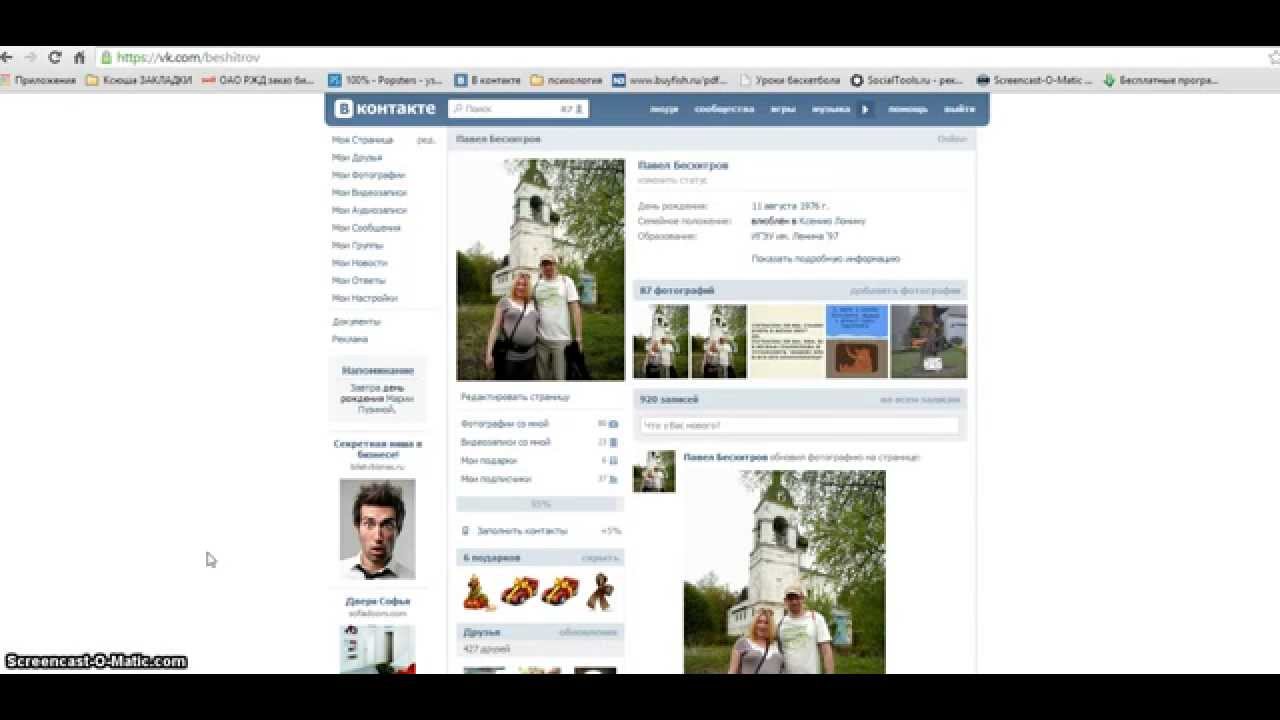Open the large profile photo
1280x720 pixels.
coord(541,270)
